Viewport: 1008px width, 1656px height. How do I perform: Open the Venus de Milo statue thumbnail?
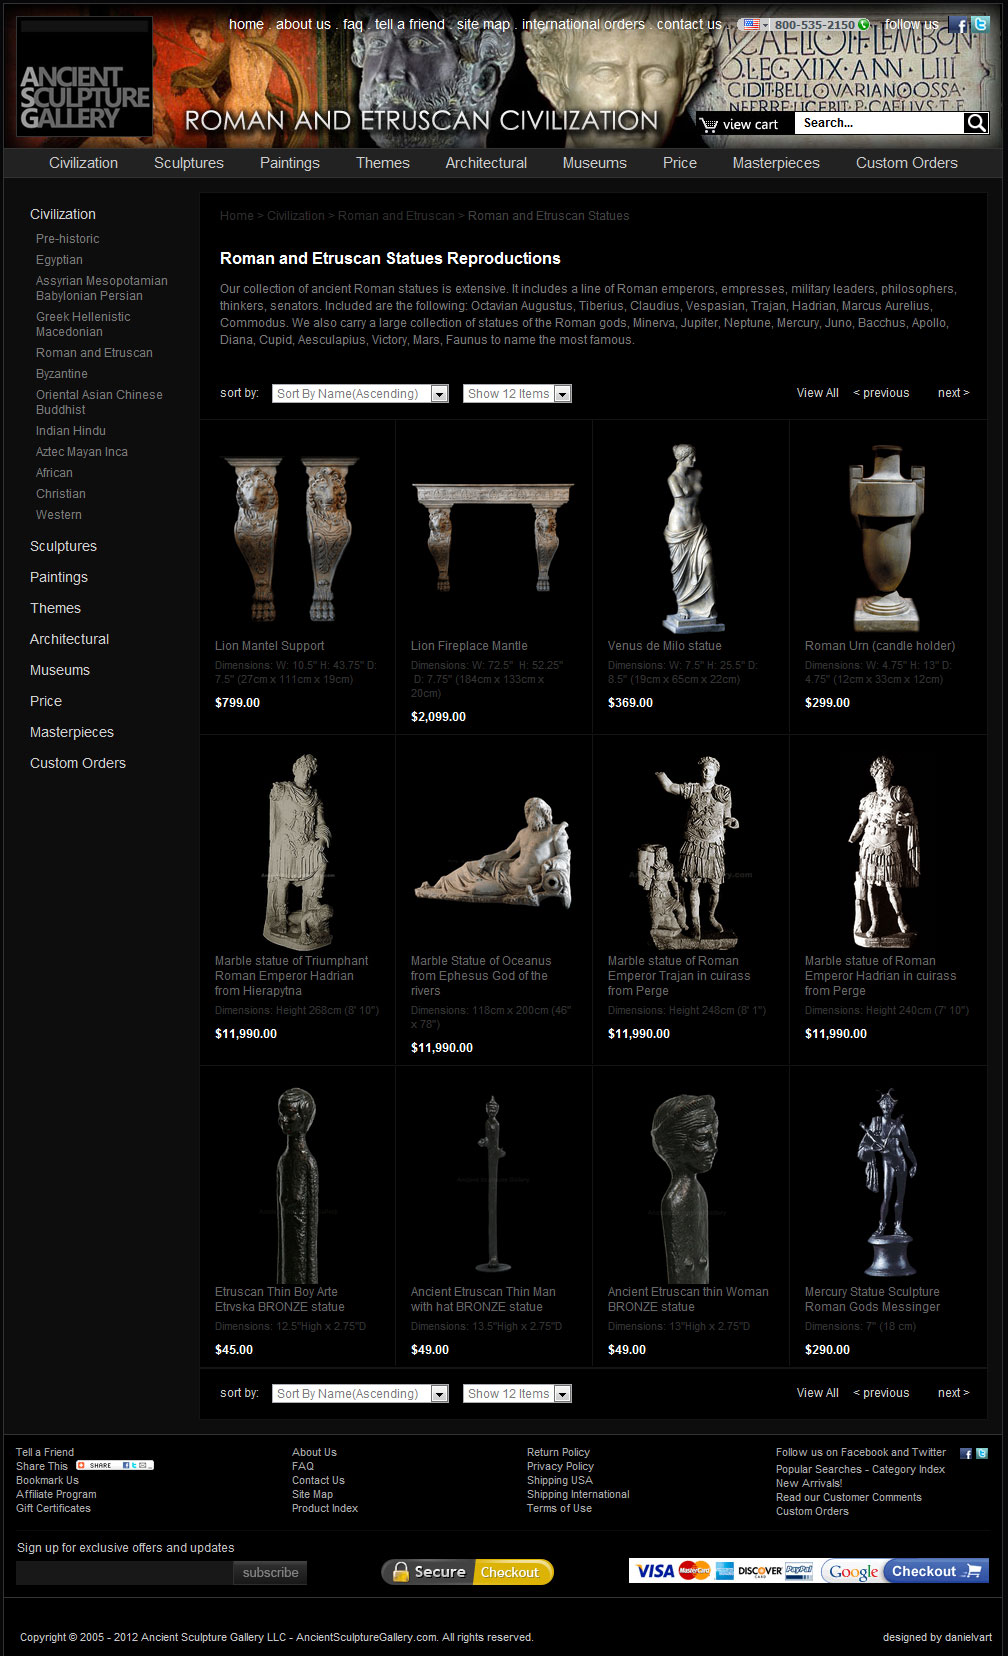pos(690,538)
